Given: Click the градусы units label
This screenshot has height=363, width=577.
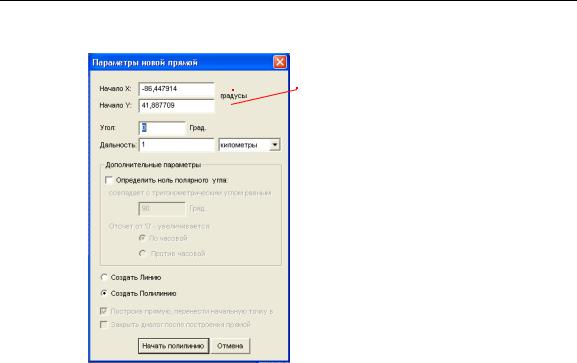Looking at the screenshot, I should (234, 96).
